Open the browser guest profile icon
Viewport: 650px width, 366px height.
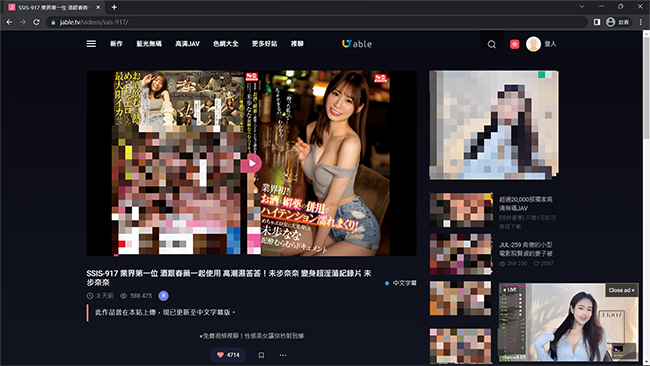click(x=610, y=22)
